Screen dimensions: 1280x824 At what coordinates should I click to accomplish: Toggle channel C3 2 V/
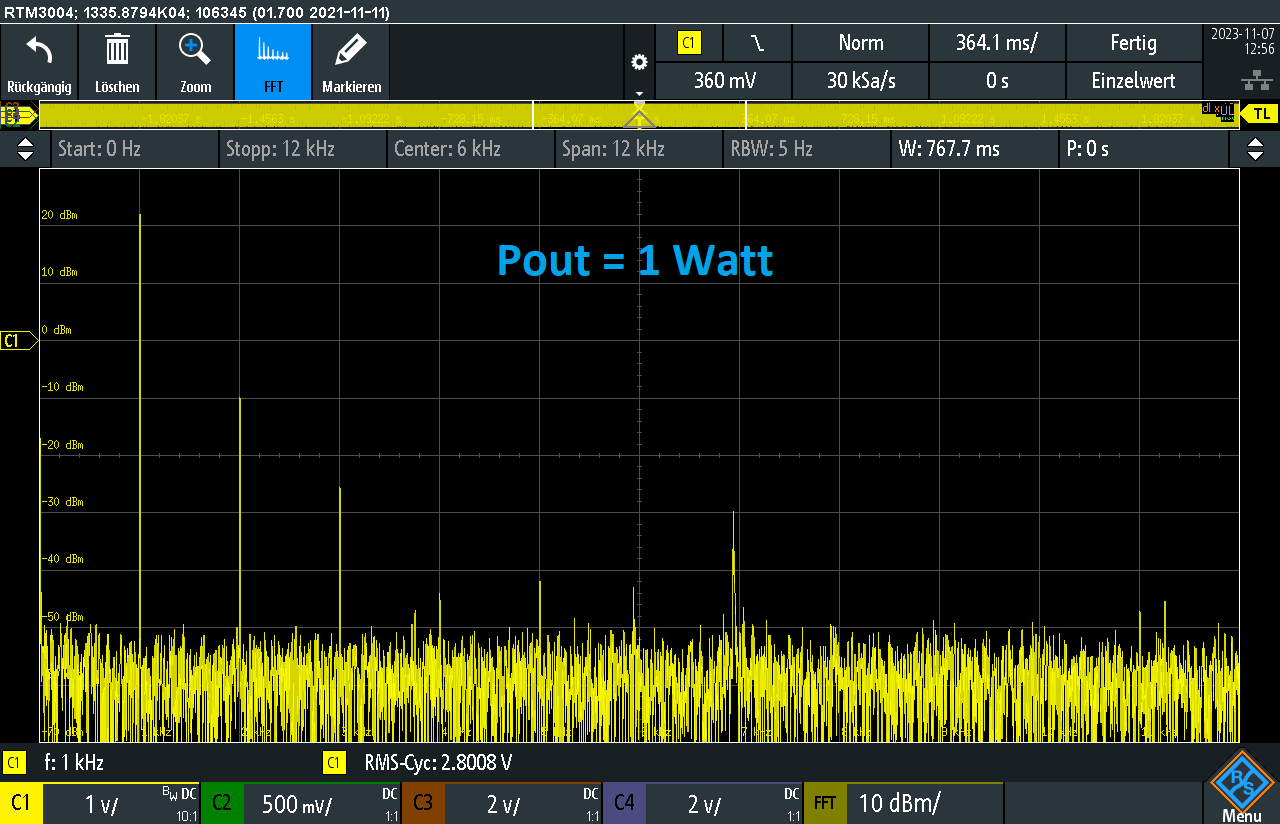(x=502, y=803)
